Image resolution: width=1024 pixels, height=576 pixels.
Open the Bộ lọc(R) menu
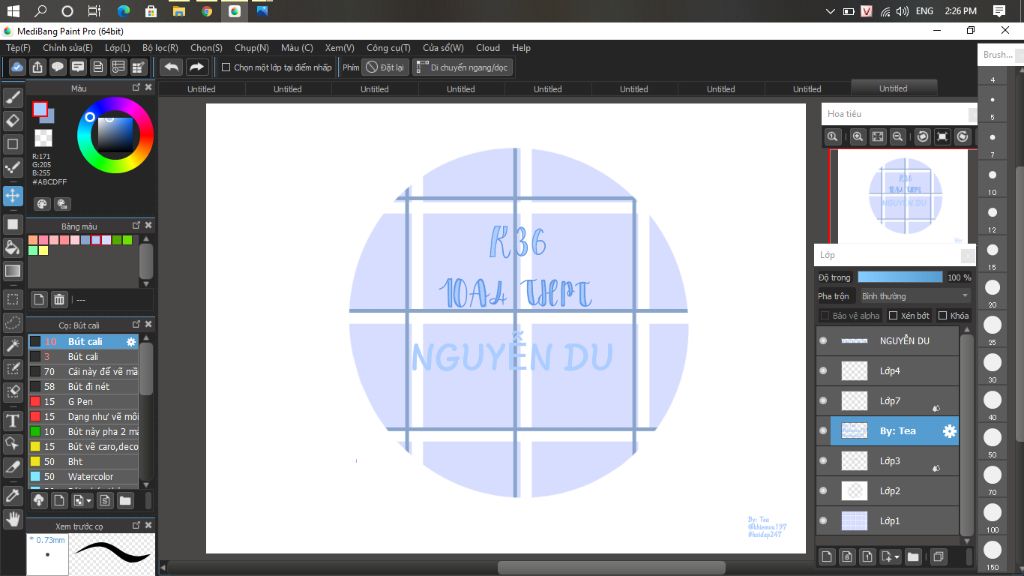[160, 48]
